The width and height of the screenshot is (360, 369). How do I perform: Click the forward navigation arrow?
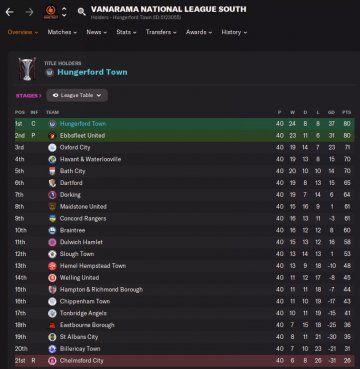(x=30, y=12)
